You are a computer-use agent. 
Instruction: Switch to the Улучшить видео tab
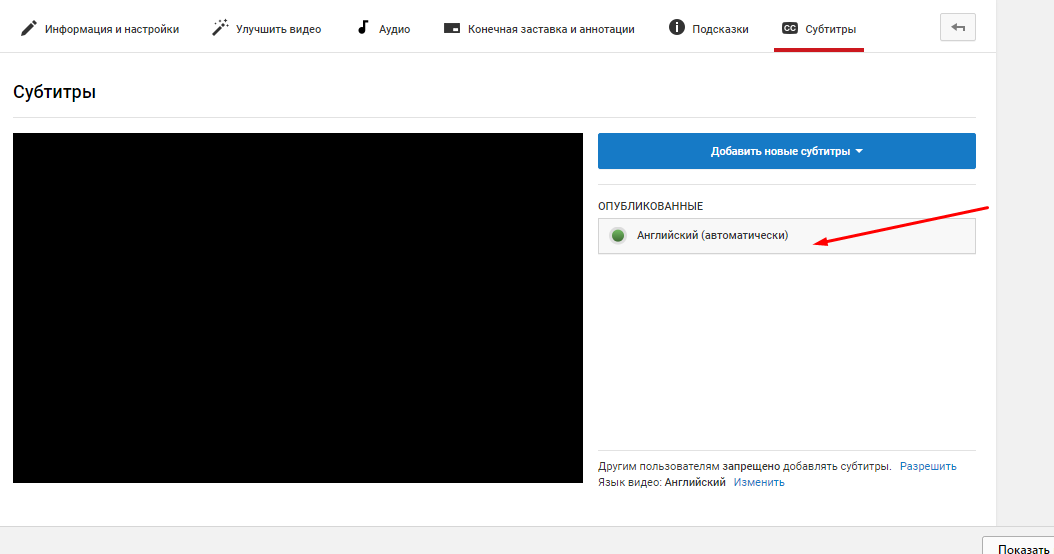266,29
